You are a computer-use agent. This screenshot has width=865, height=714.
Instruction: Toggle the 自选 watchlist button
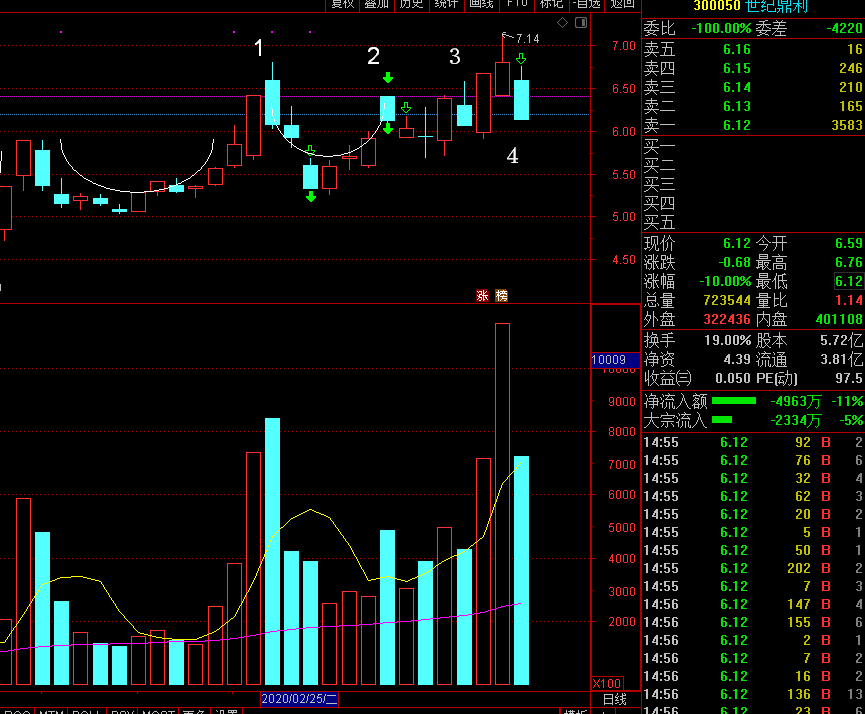586,4
